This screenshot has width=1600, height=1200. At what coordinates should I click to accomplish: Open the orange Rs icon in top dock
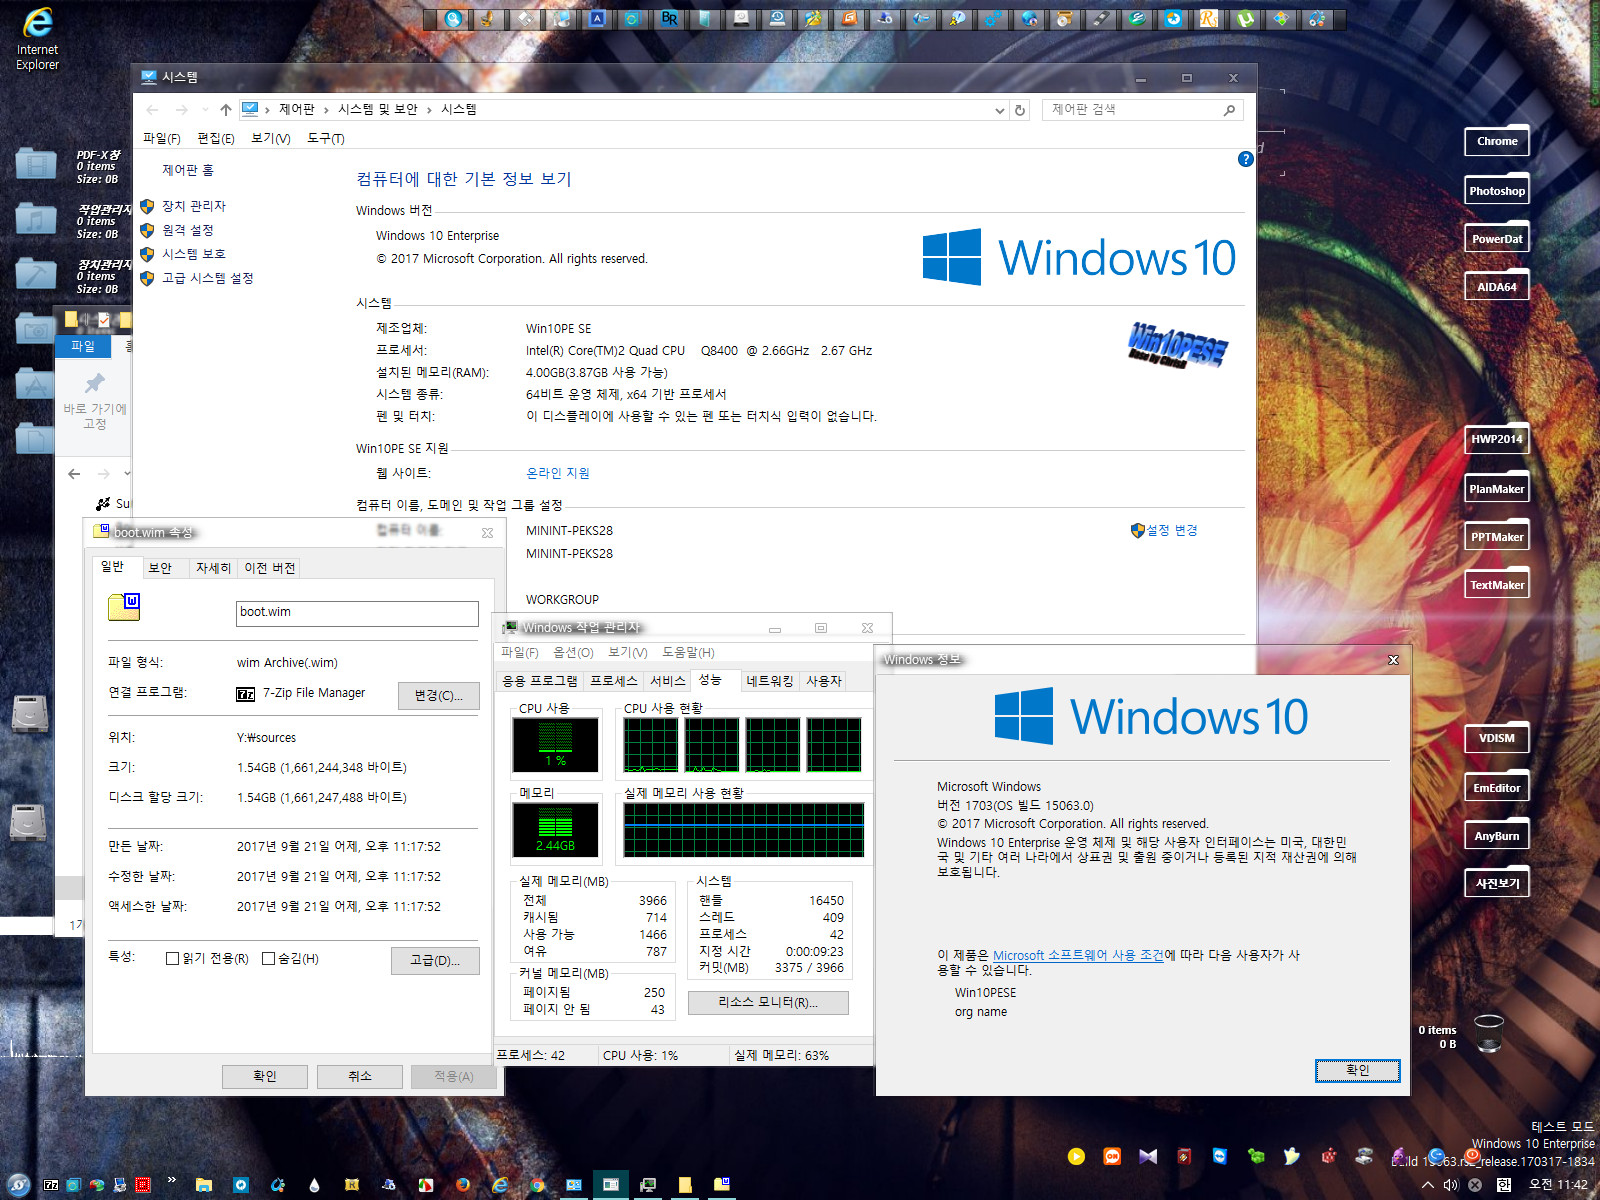pyautogui.click(x=1207, y=18)
